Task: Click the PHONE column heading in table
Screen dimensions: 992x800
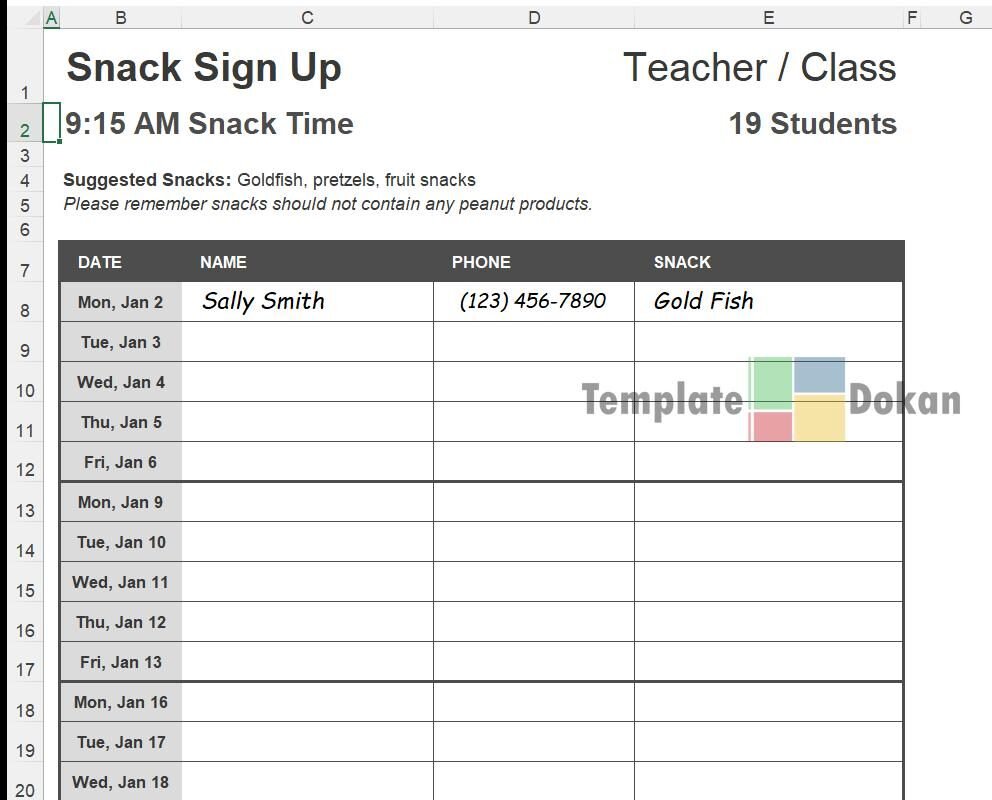Action: 481,262
